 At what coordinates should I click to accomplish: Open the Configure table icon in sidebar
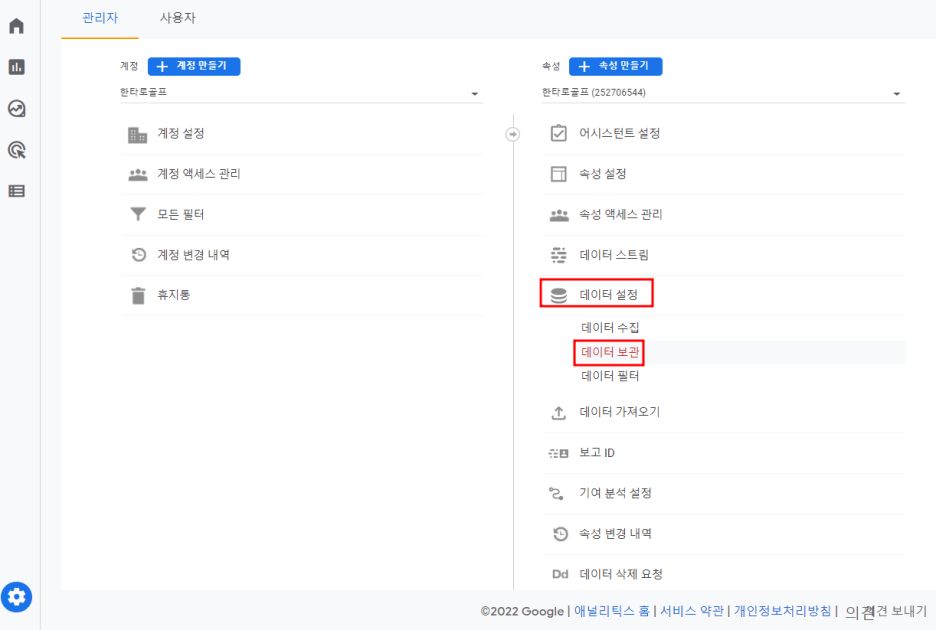17,191
